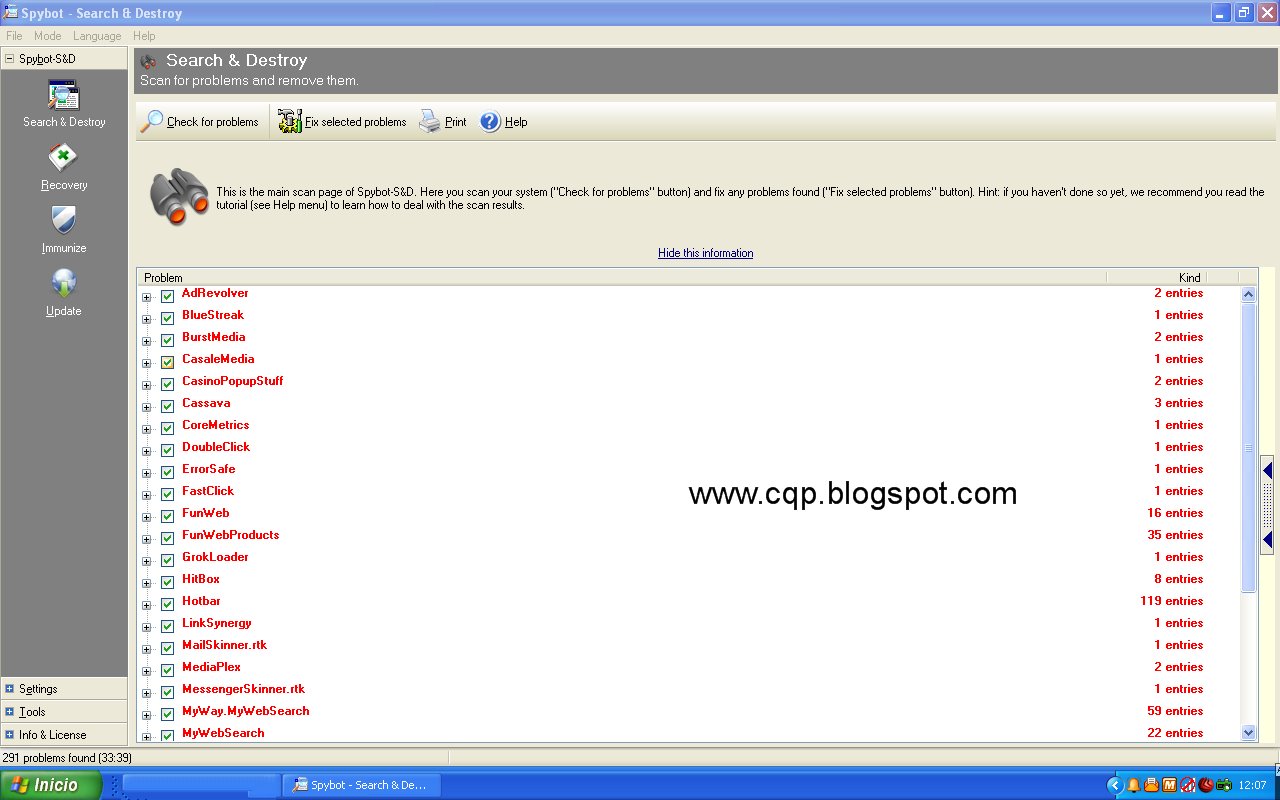1280x800 pixels.
Task: Click Fix selected problems toolbar button
Action: [x=342, y=122]
